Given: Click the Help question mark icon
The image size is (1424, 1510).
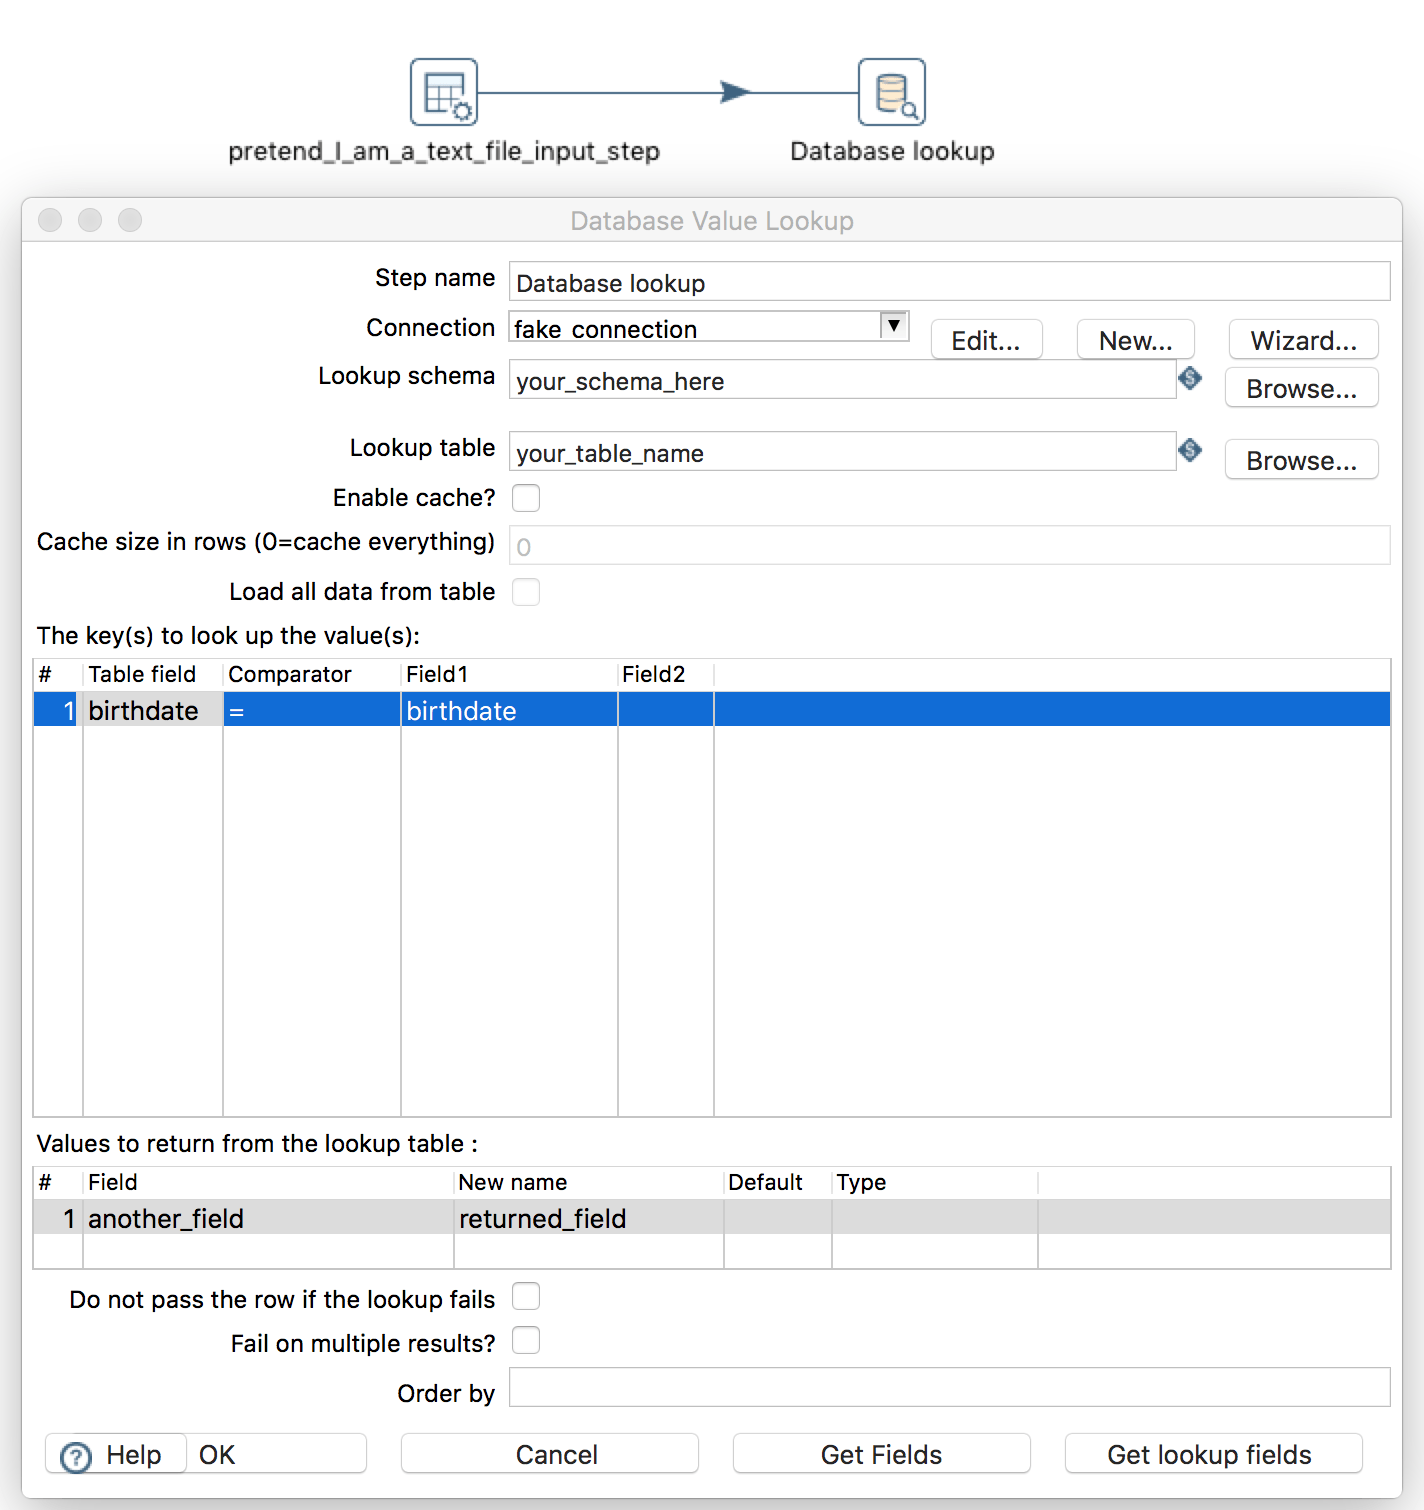Looking at the screenshot, I should tap(76, 1456).
